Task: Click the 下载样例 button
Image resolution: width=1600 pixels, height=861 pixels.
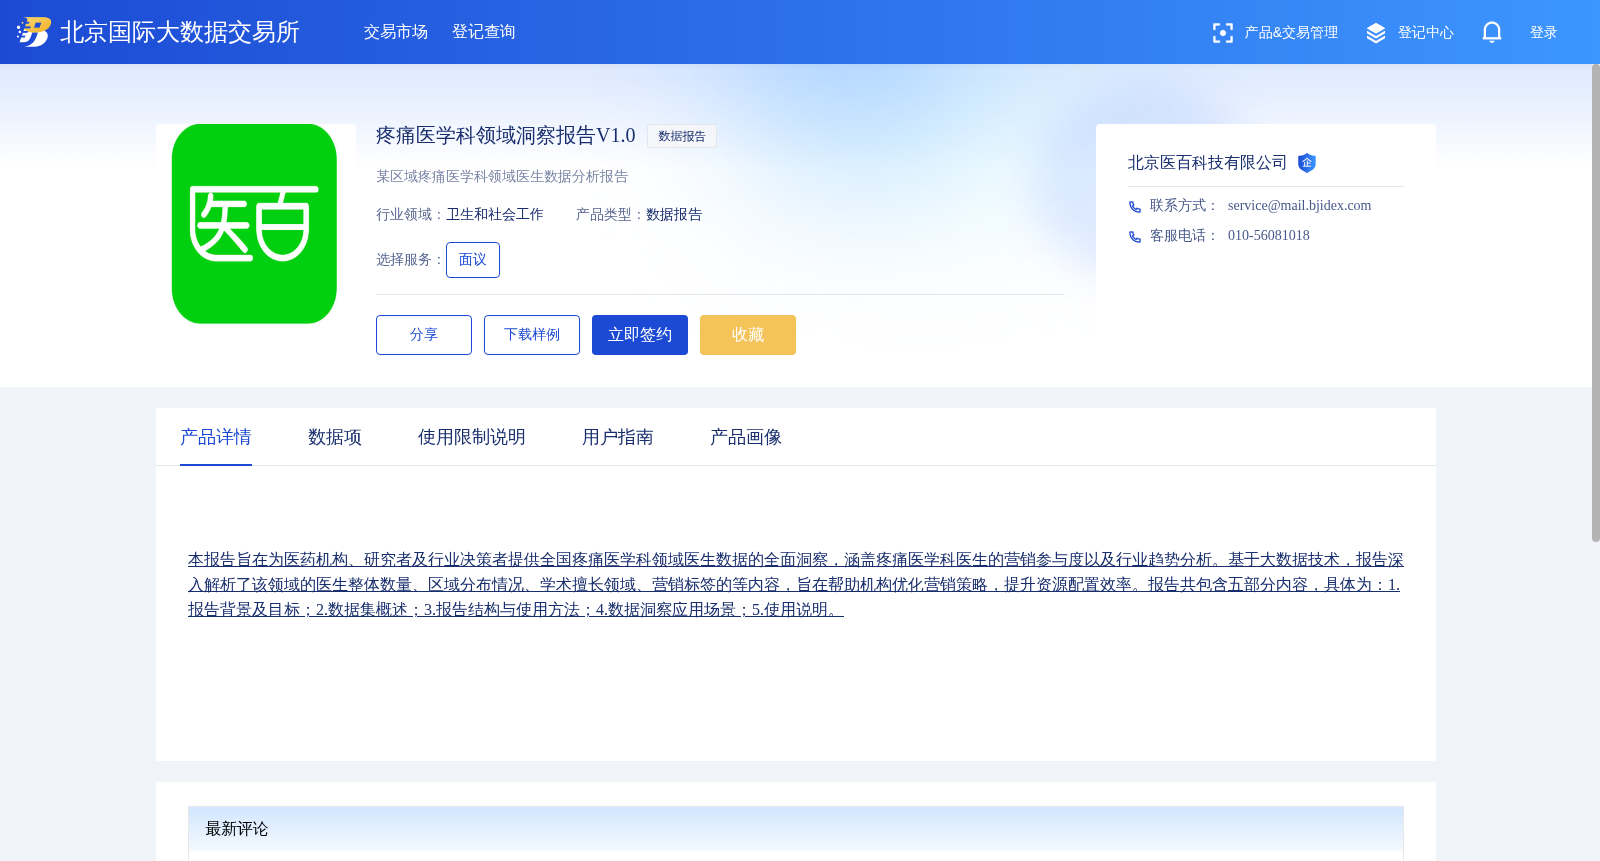Action: coord(532,335)
